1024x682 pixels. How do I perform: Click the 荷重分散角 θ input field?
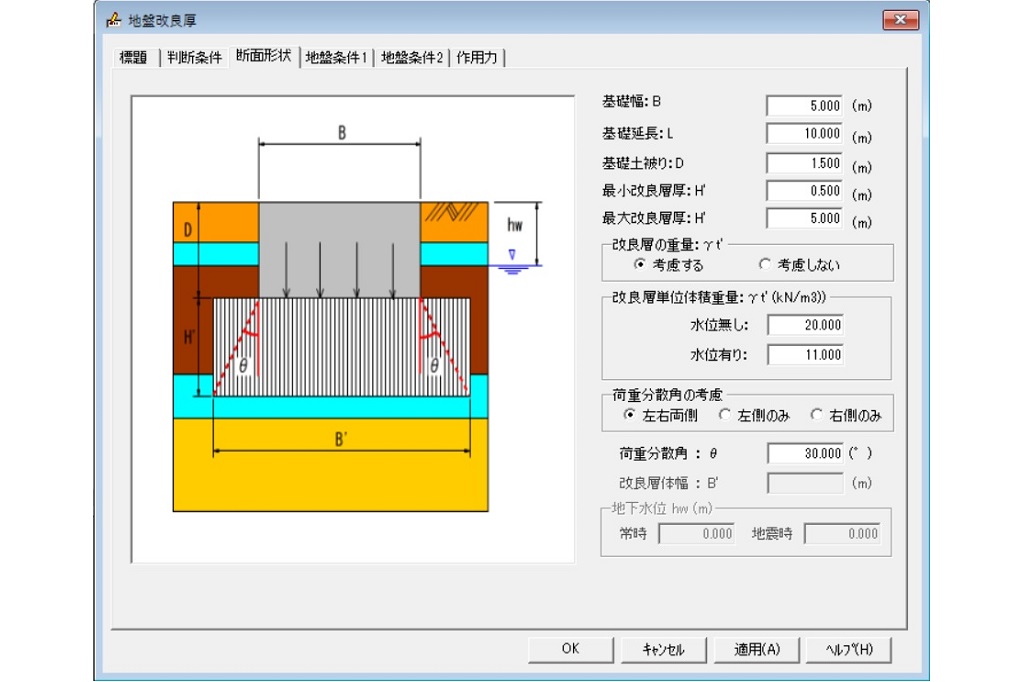[x=805, y=453]
